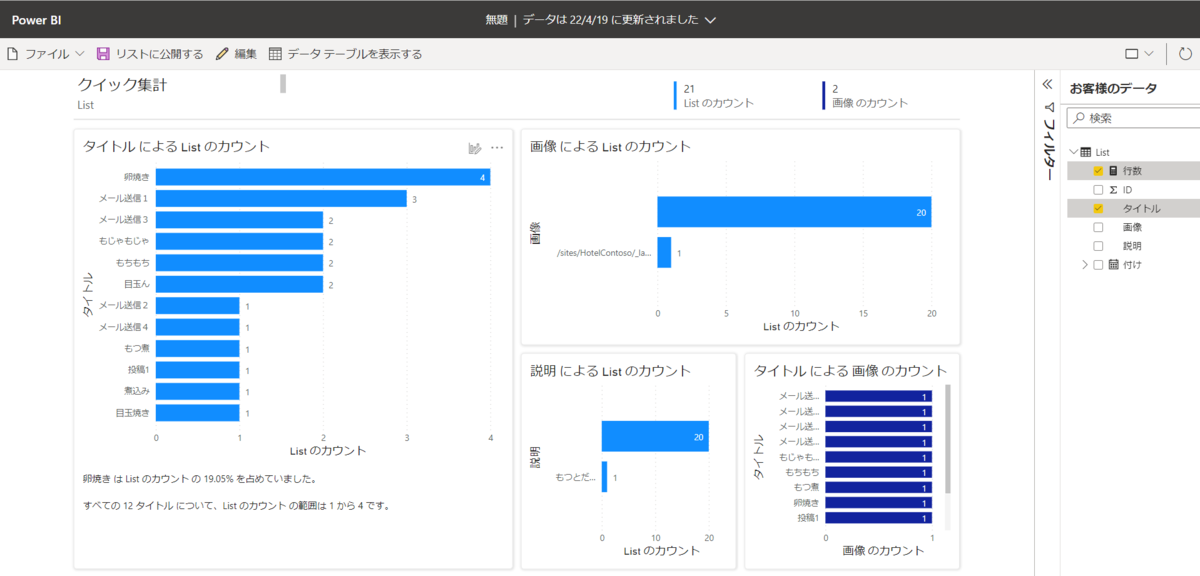Collapse the data pane with double chevron
This screenshot has height=576, width=1200.
pos(1047,85)
